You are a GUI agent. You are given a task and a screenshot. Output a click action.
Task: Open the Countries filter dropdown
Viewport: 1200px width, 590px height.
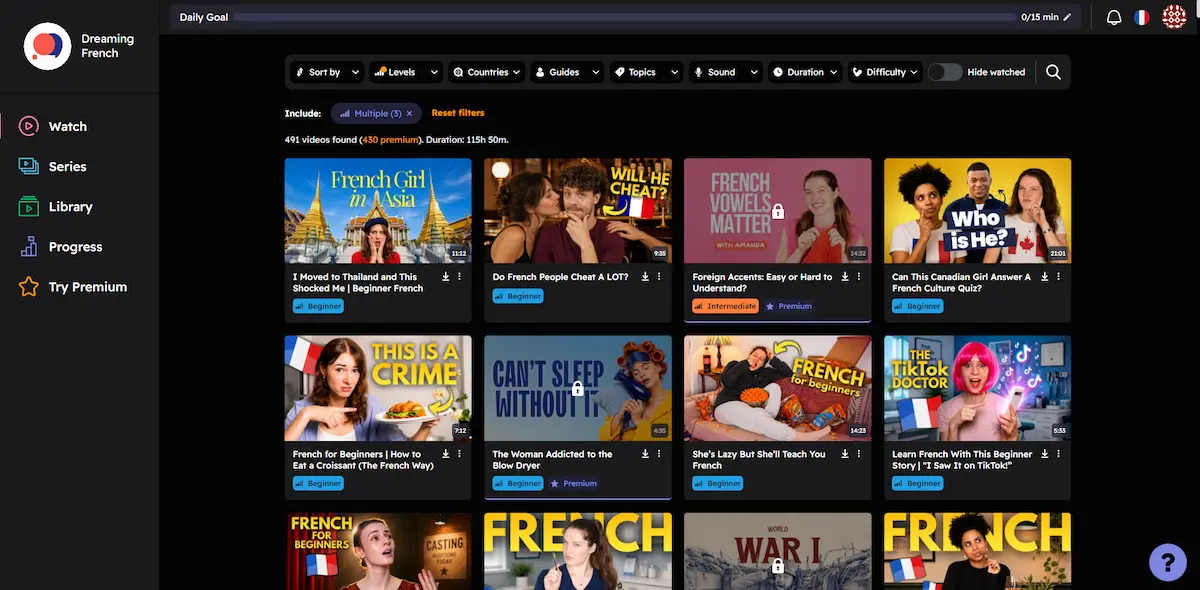[x=487, y=72]
